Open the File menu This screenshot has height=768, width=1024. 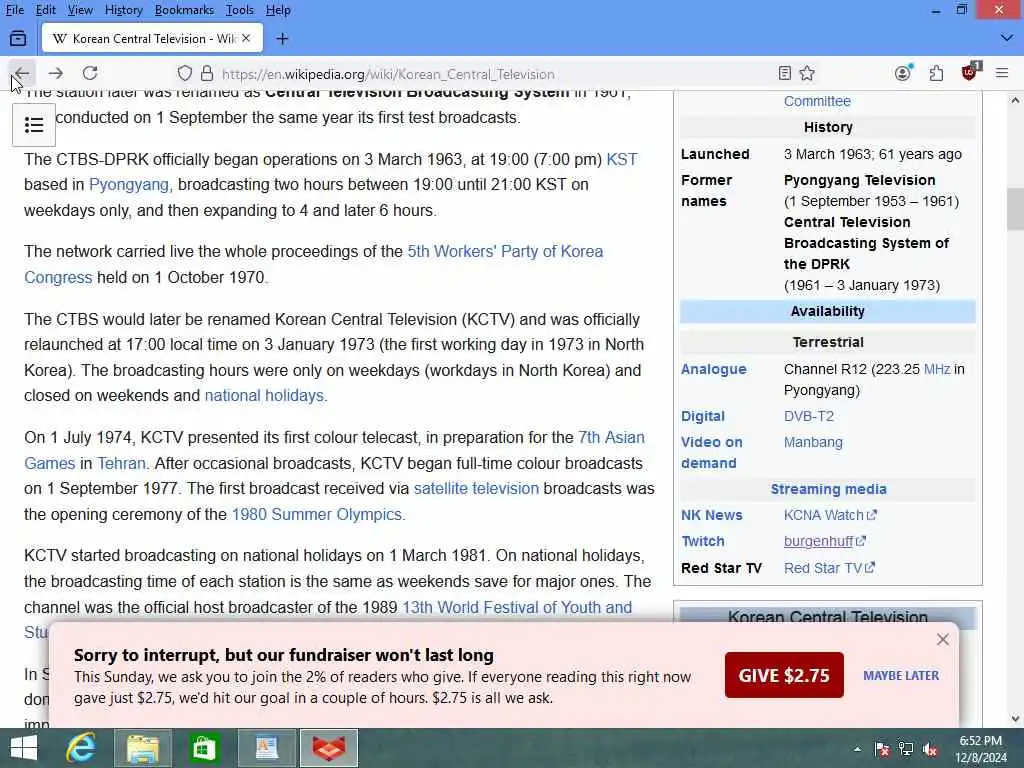(14, 10)
